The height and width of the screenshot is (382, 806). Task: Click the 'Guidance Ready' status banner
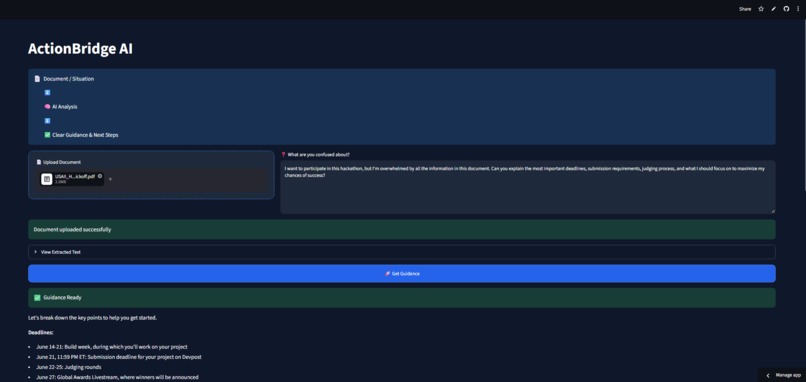point(401,298)
